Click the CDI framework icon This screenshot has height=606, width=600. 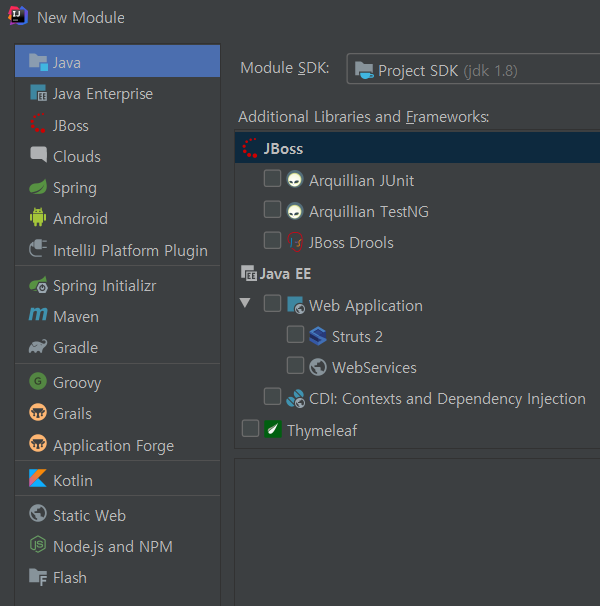296,398
